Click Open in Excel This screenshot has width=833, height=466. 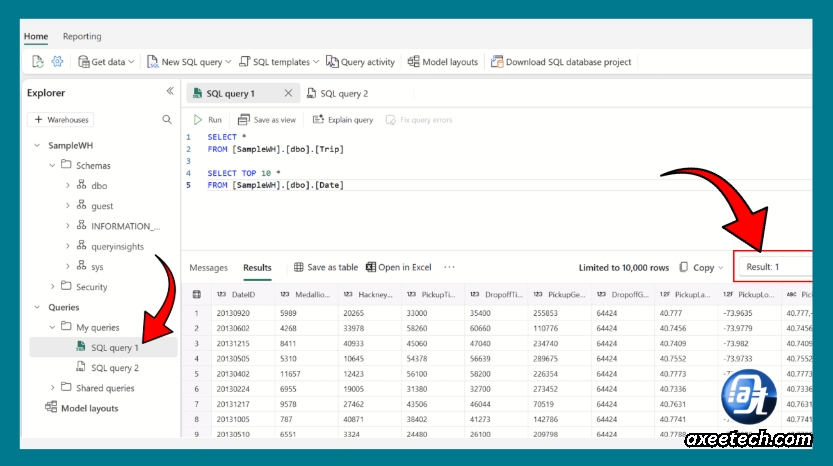[398, 267]
